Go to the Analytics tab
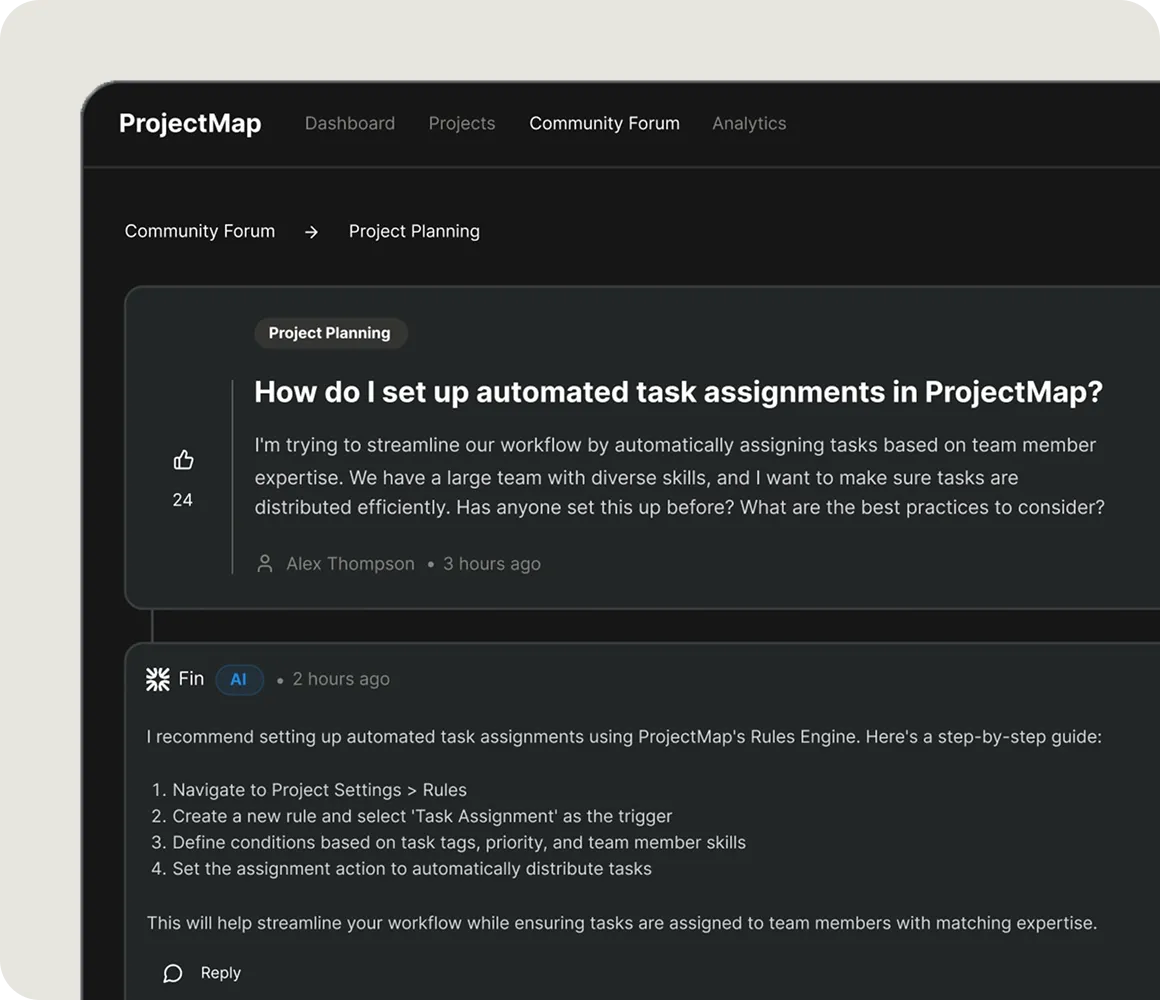Viewport: 1160px width, 1000px height. [x=749, y=123]
